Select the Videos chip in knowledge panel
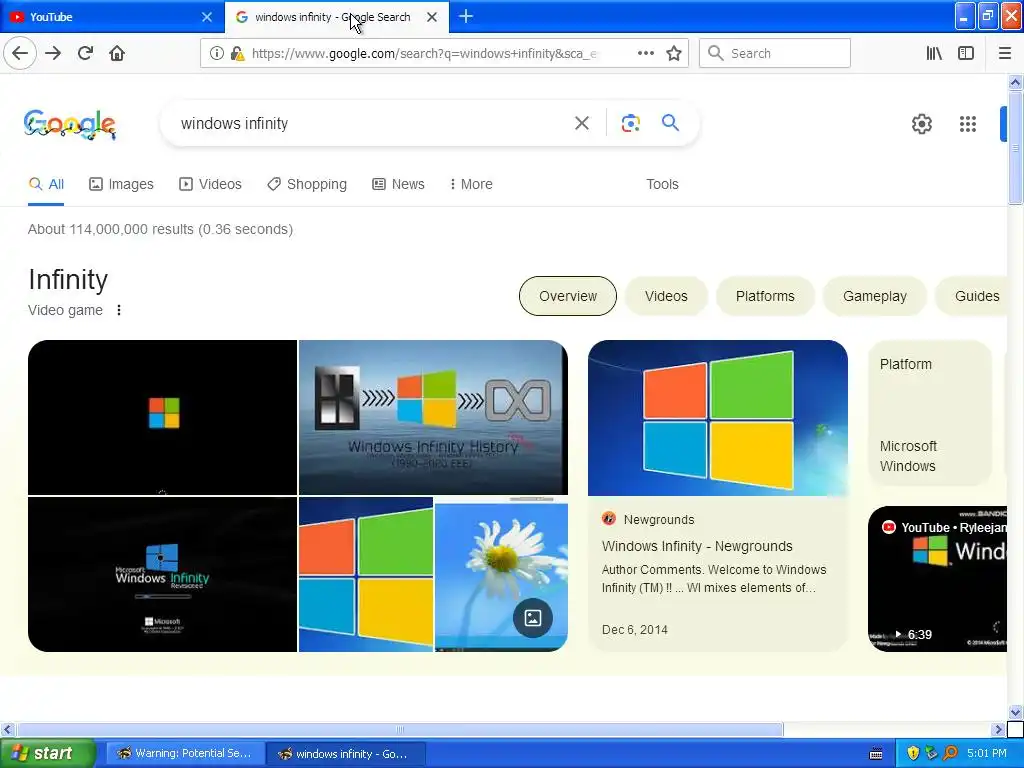The width and height of the screenshot is (1024, 768). (666, 296)
